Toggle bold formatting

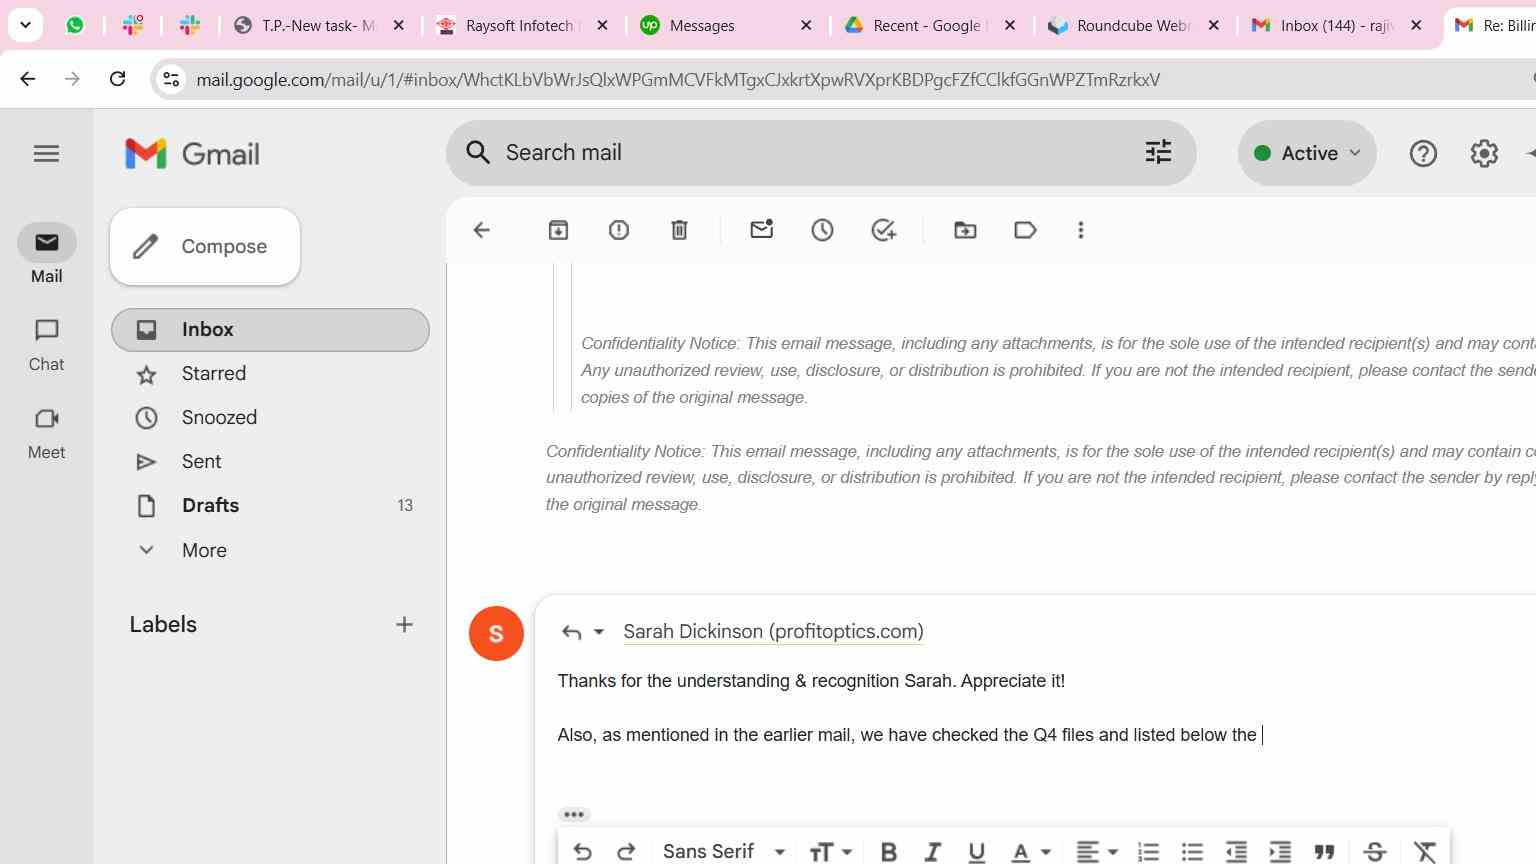888,851
